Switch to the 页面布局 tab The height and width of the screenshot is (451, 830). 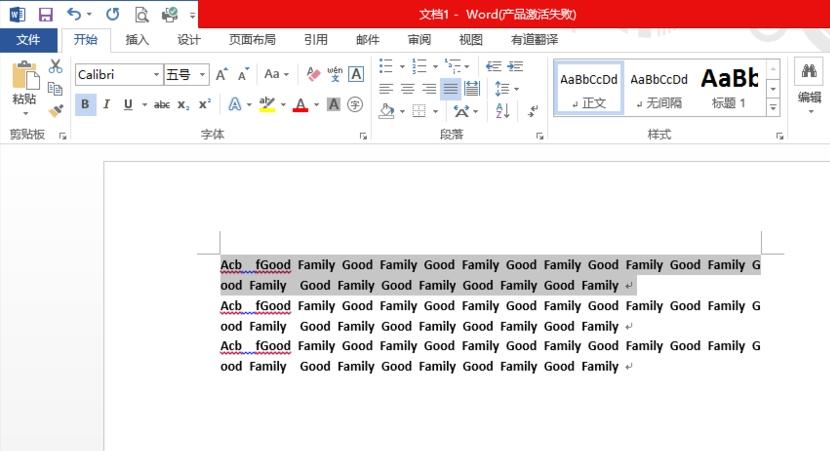252,40
